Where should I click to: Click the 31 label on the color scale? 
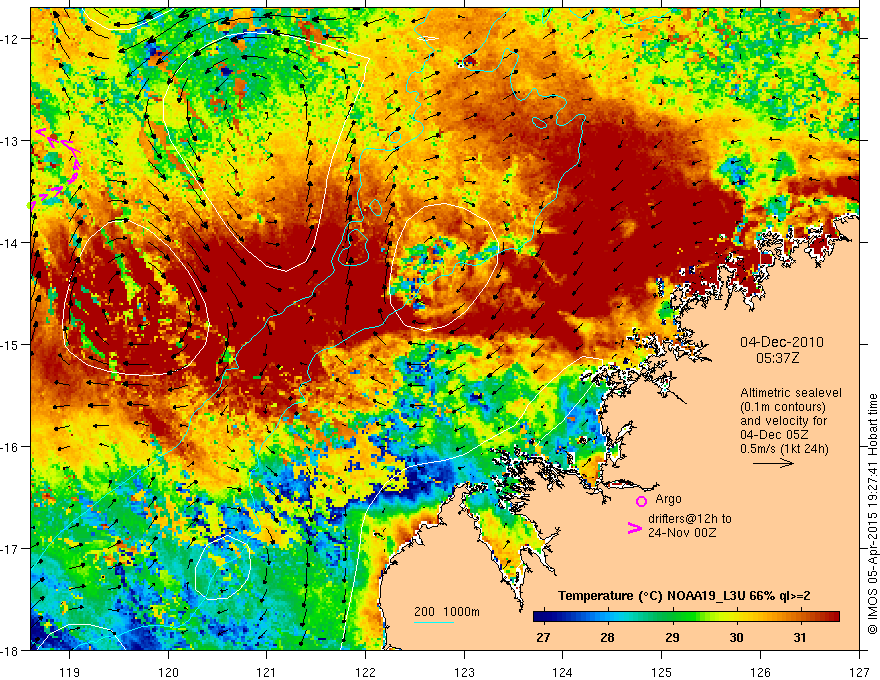[x=800, y=638]
